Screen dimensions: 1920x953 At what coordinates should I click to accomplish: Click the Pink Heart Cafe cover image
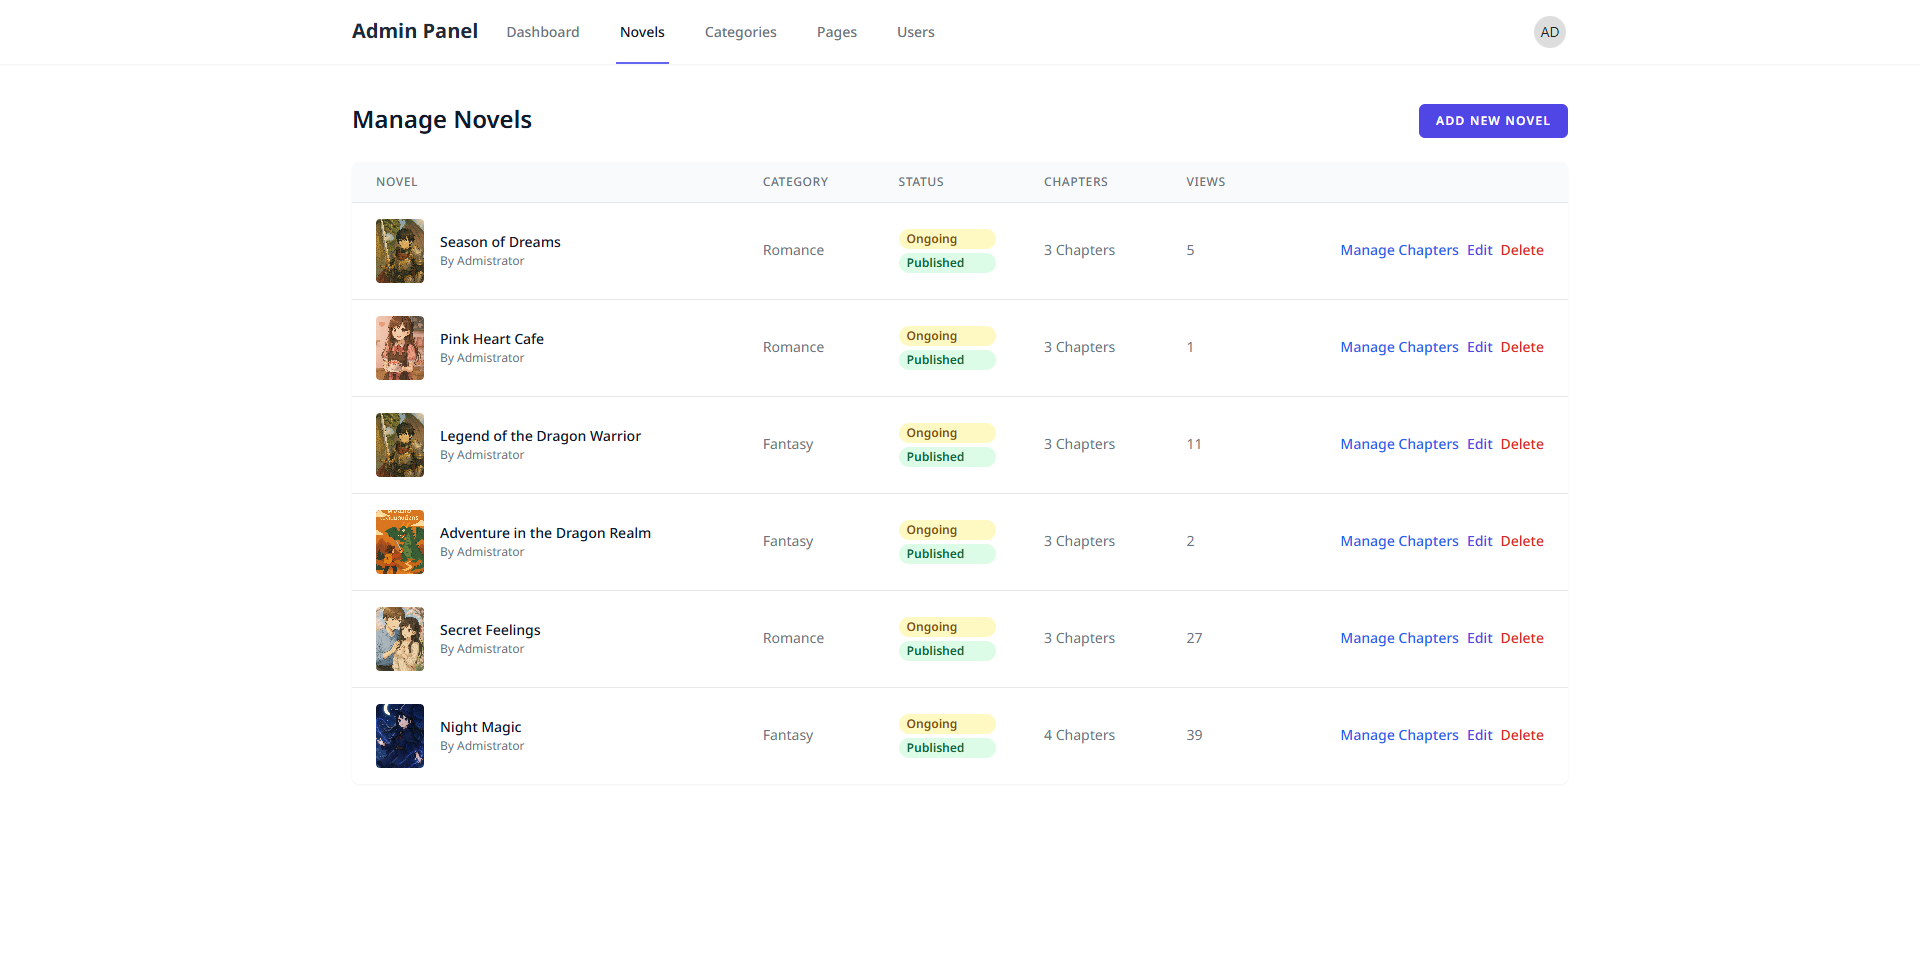399,348
